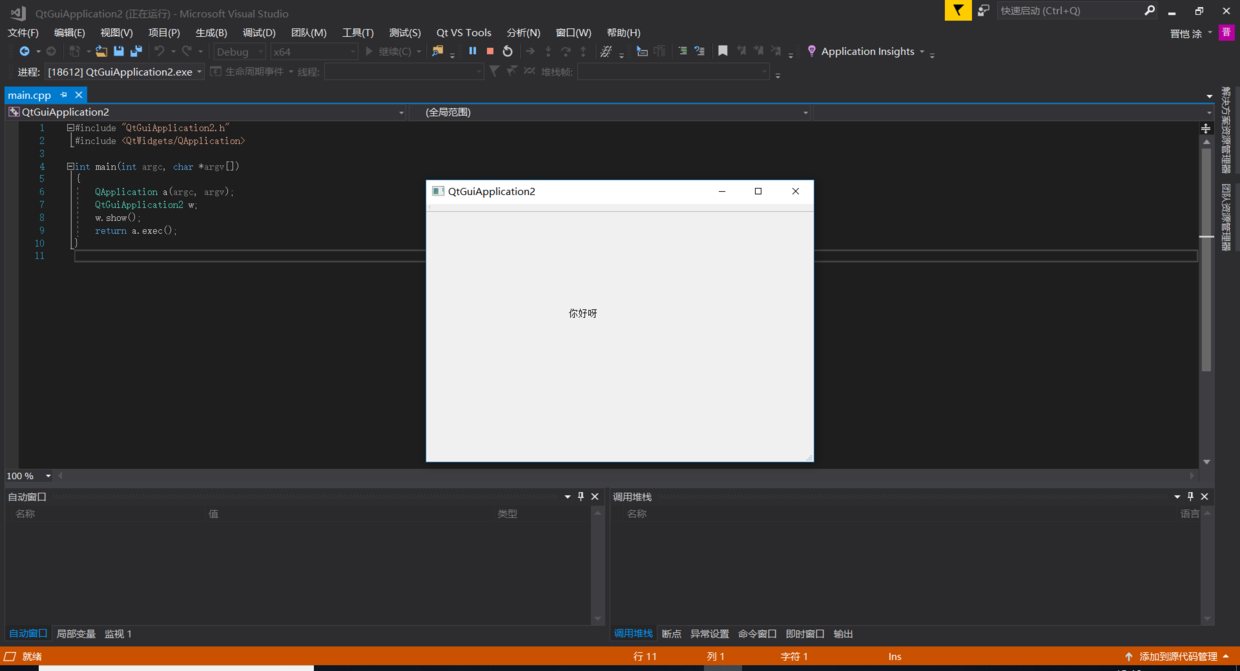The width and height of the screenshot is (1240, 671).
Task: Click the Open File folder icon
Action: [x=101, y=51]
